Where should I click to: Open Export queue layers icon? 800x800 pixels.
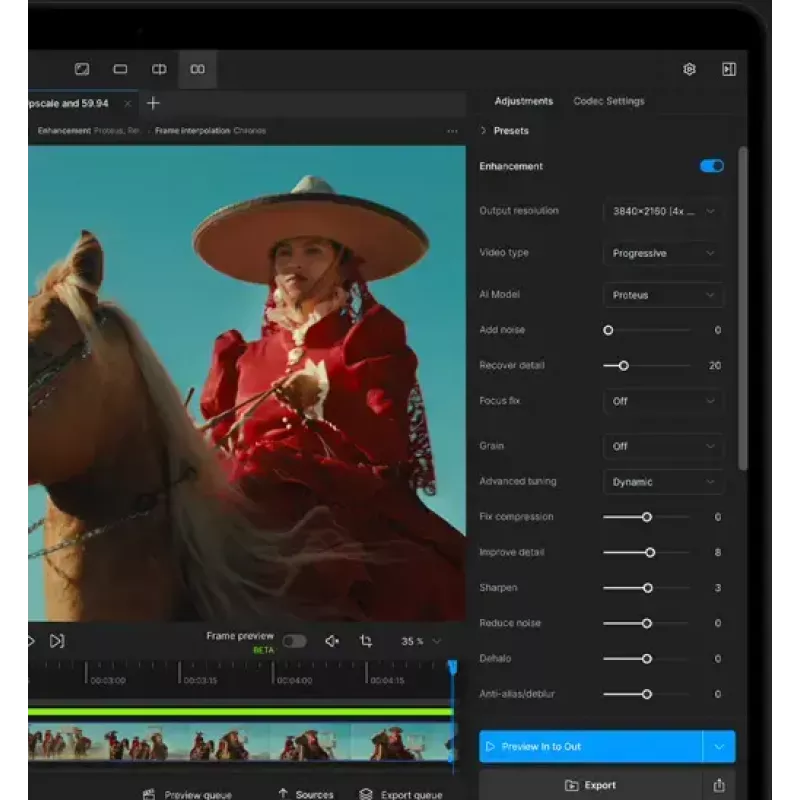[x=366, y=794]
